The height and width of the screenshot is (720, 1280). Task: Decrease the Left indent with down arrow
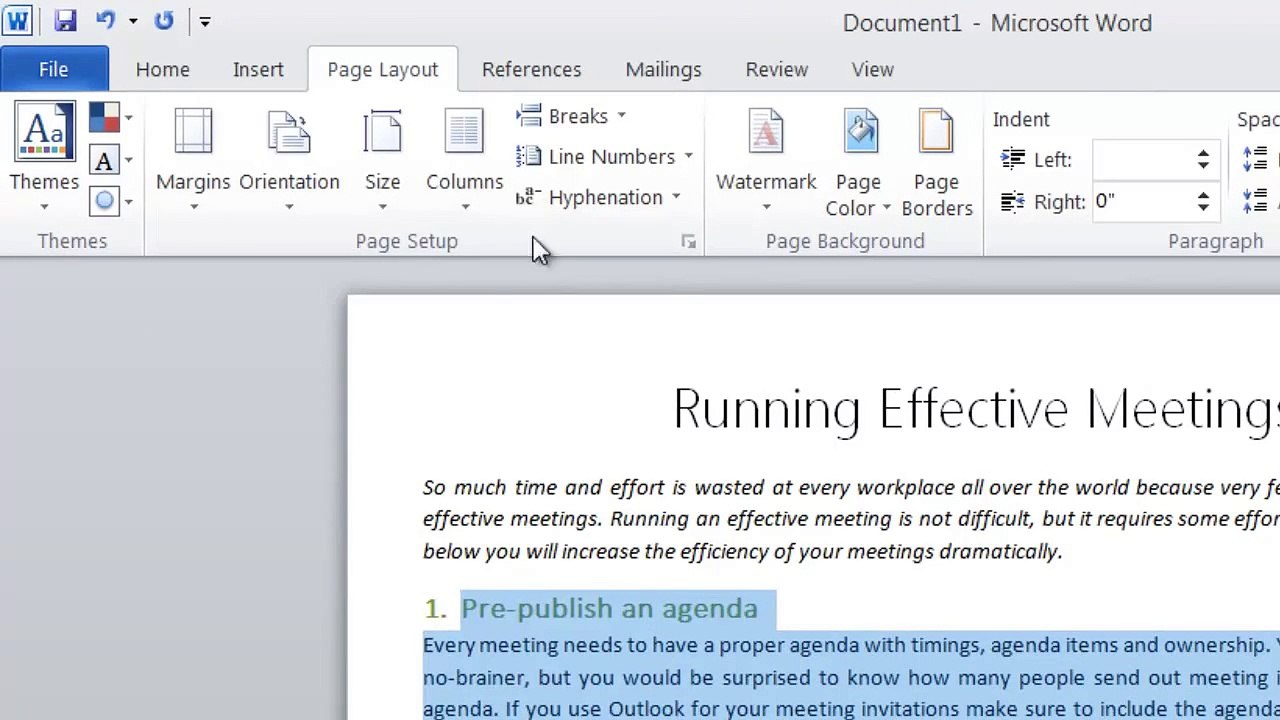(x=1203, y=166)
